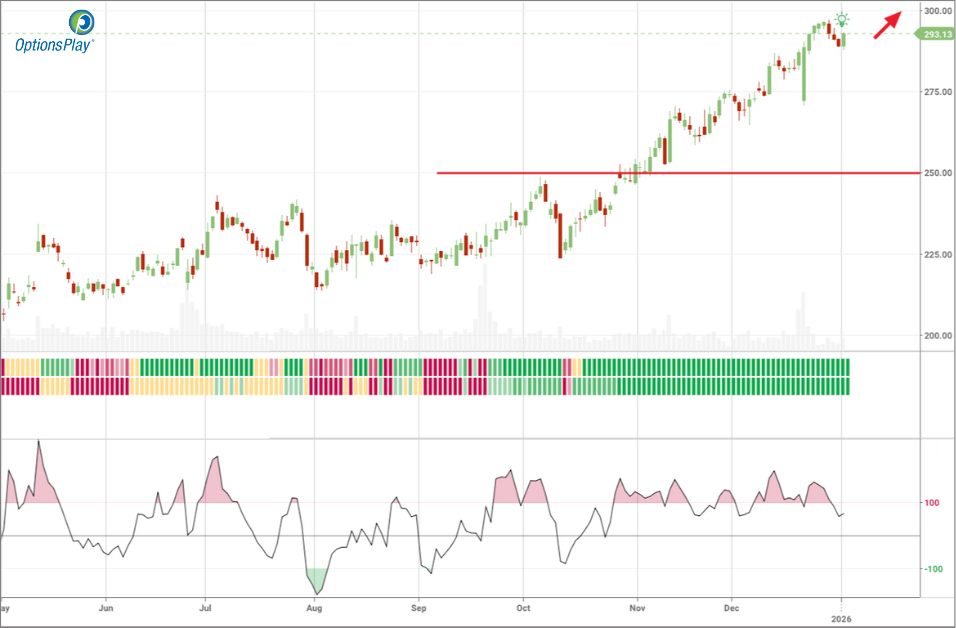Click the green oversold shaded area in the oscillator
The width and height of the screenshot is (956, 628).
click(x=317, y=577)
